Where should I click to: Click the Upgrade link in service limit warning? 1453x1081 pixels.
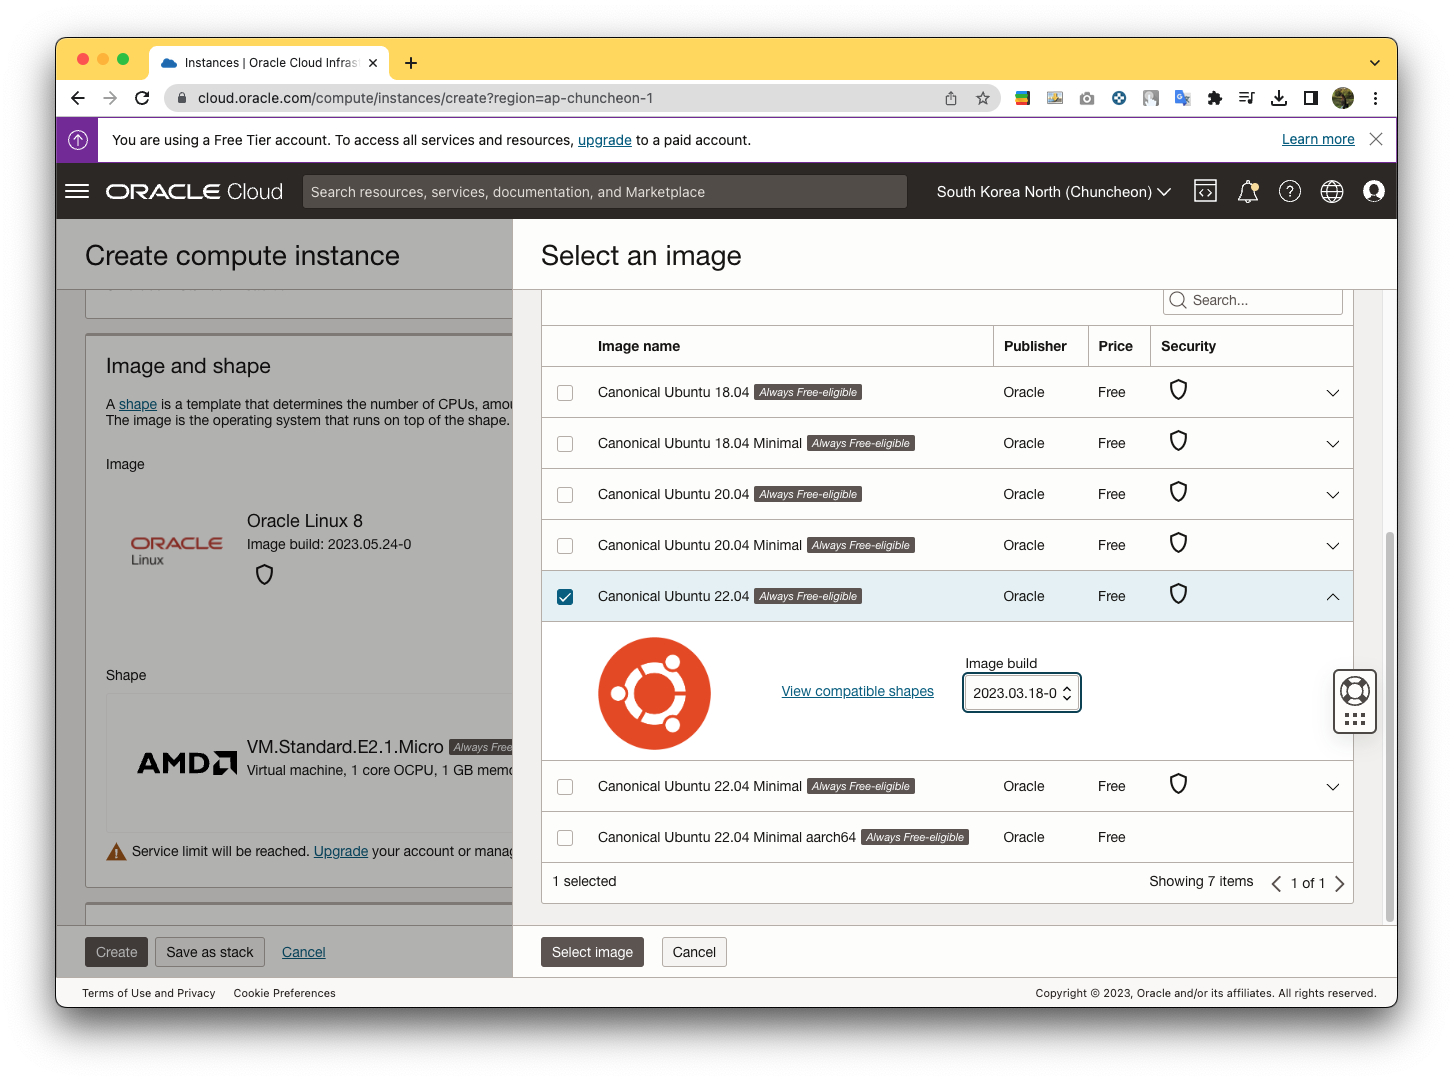point(341,851)
